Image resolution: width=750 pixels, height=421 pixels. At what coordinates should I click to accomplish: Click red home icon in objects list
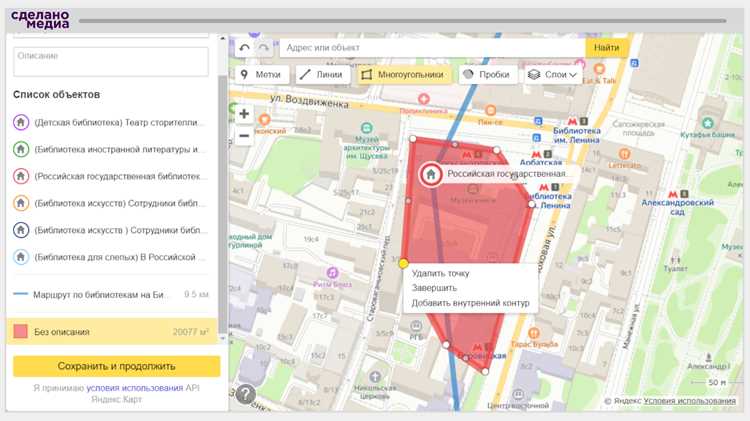click(x=21, y=176)
